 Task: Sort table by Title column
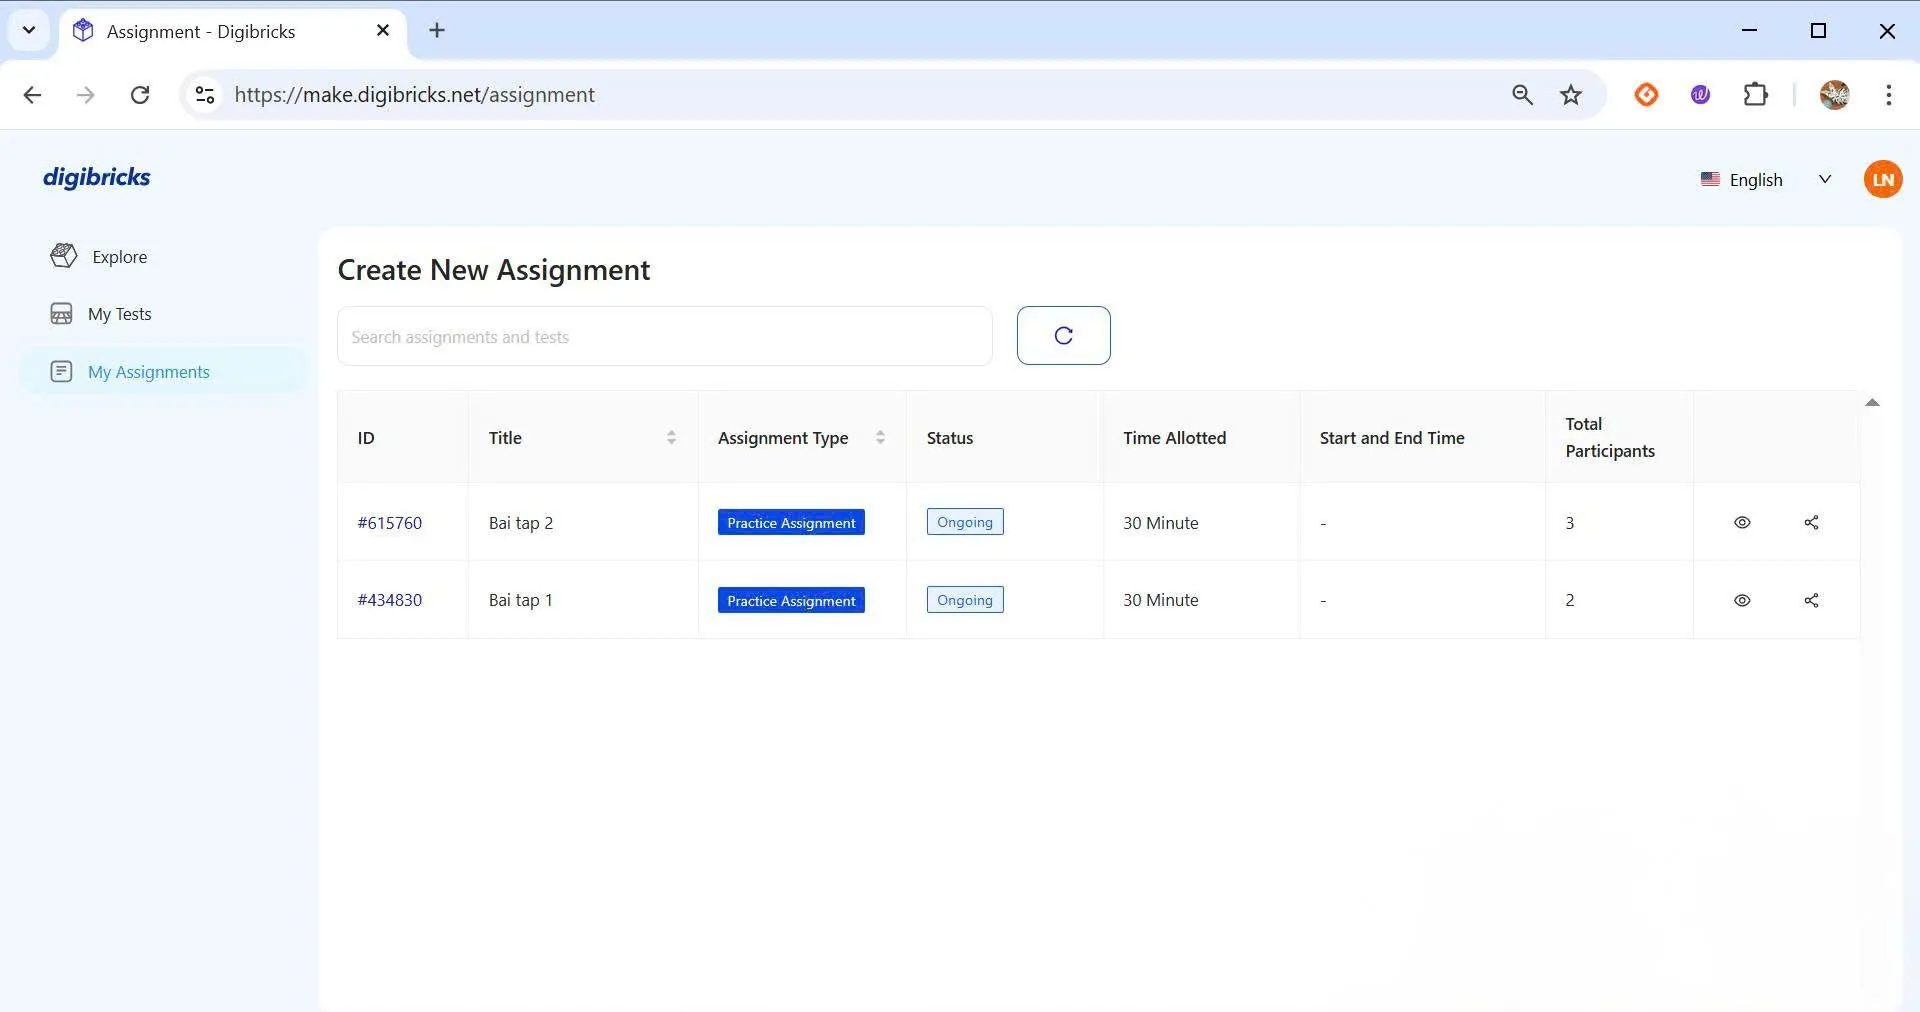coord(670,438)
